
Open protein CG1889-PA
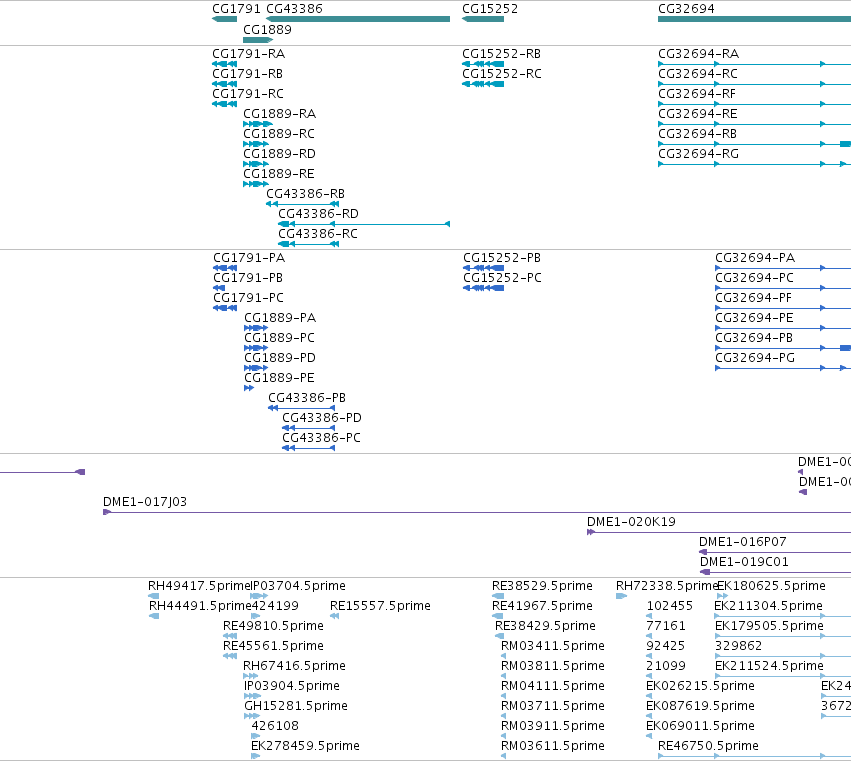[x=280, y=318]
